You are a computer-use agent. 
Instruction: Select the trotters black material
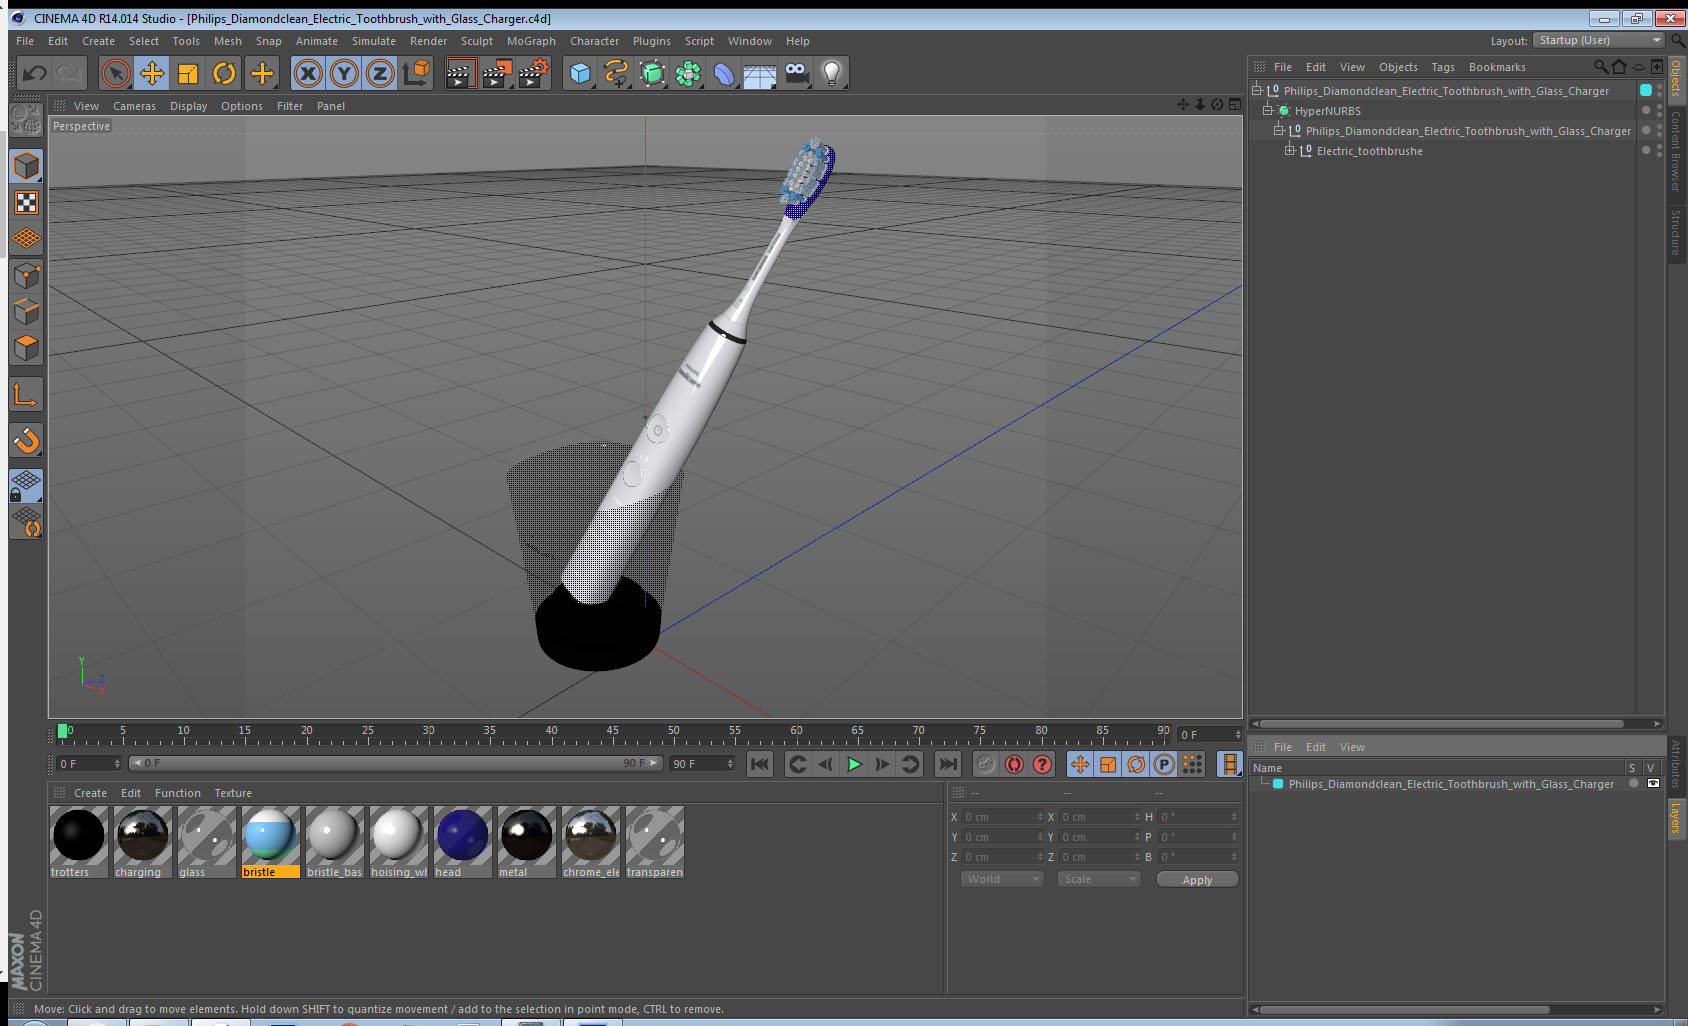click(79, 842)
